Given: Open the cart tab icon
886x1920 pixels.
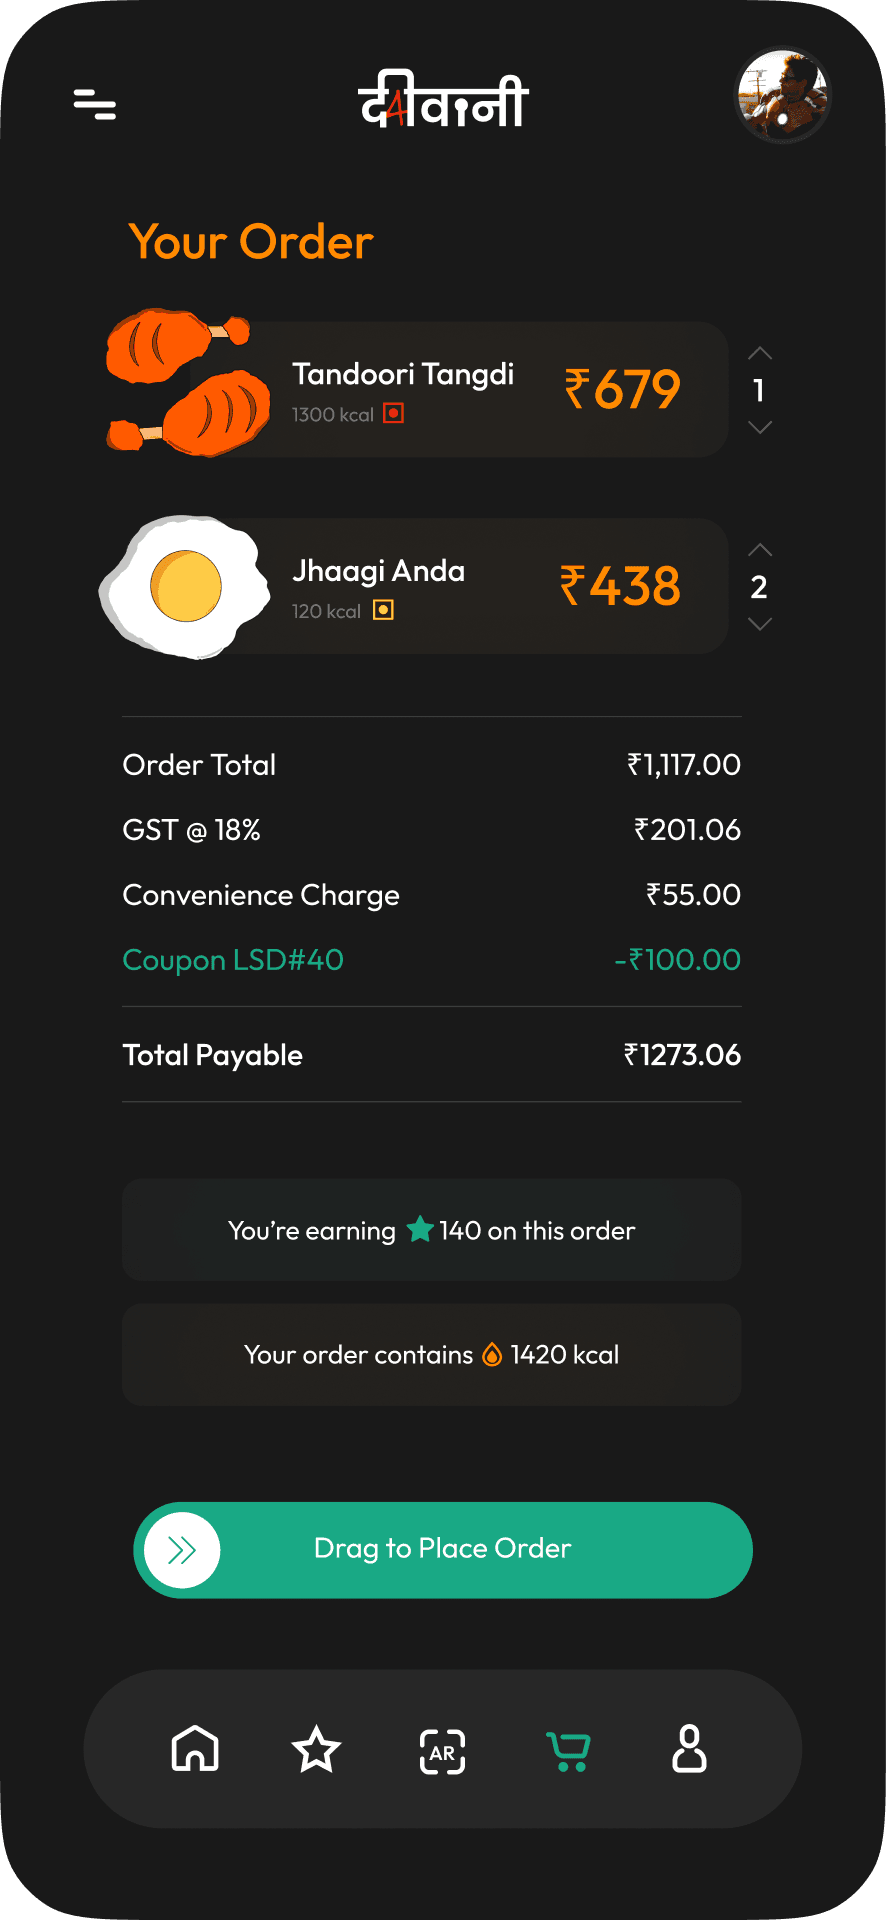Looking at the screenshot, I should click(568, 1751).
